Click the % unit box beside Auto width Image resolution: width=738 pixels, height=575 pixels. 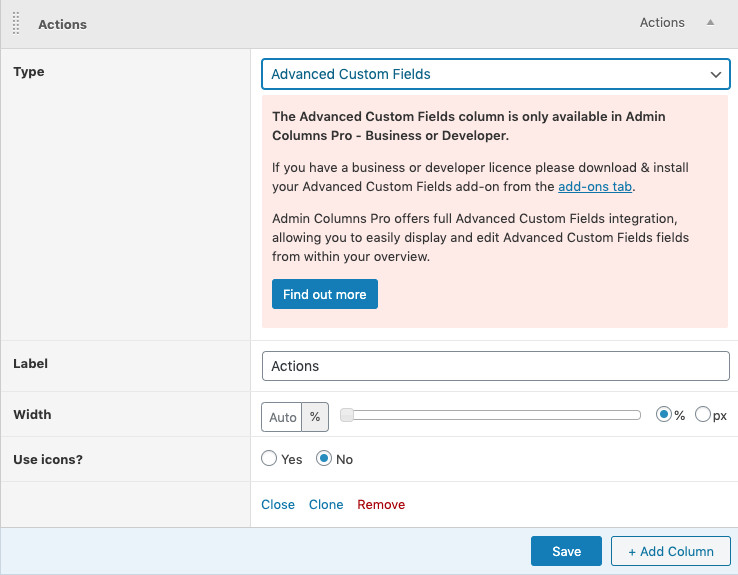[x=315, y=417]
